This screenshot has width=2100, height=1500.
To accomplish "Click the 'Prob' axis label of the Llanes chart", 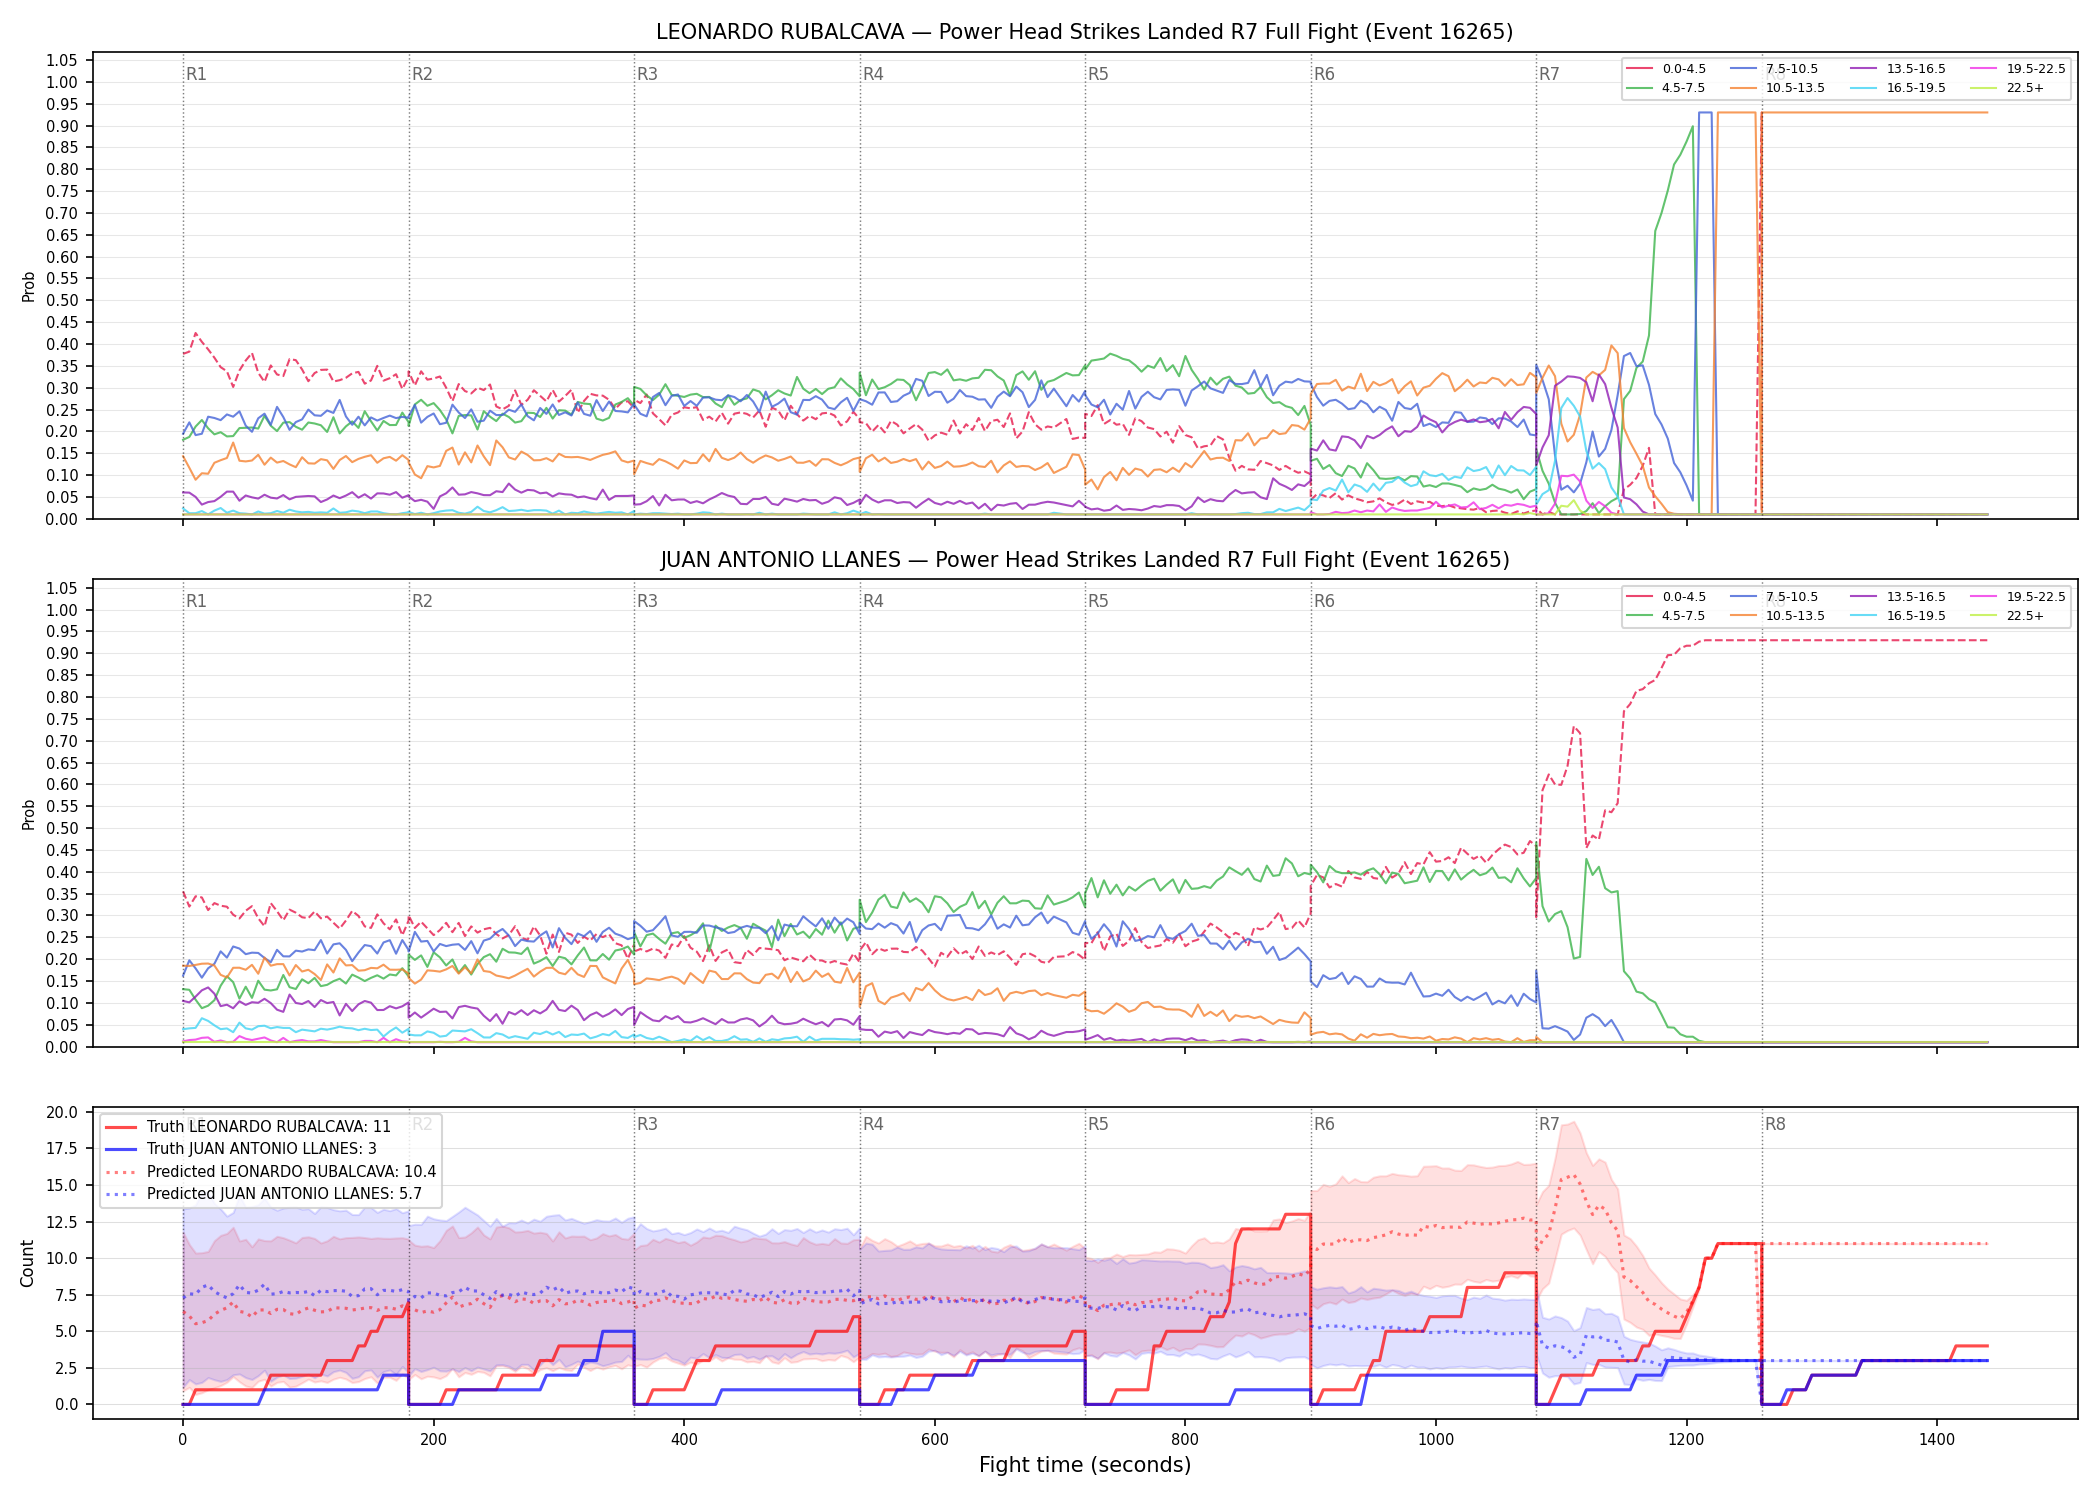I will click(29, 814).
